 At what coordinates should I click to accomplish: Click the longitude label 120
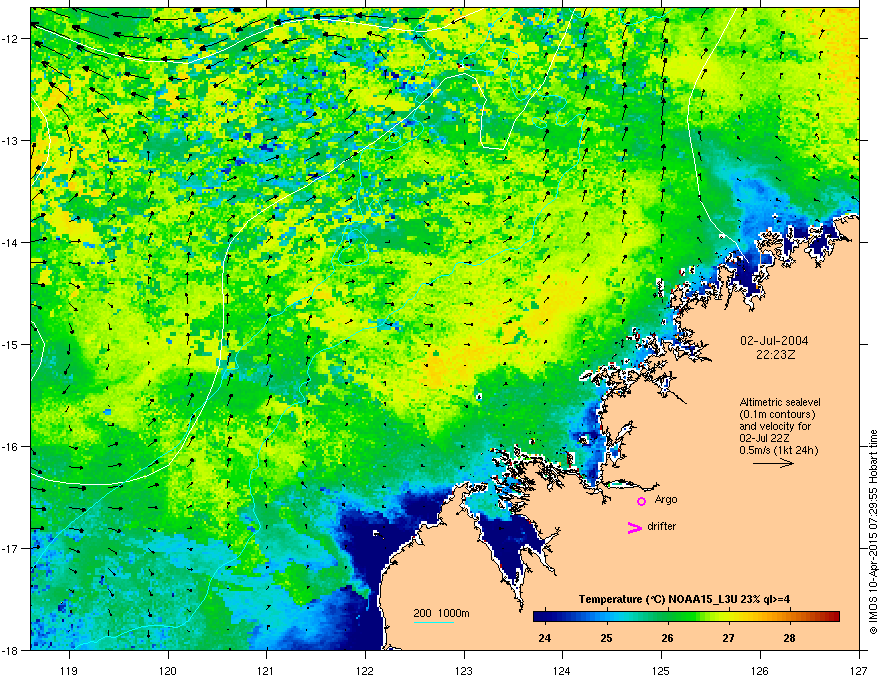(168, 670)
